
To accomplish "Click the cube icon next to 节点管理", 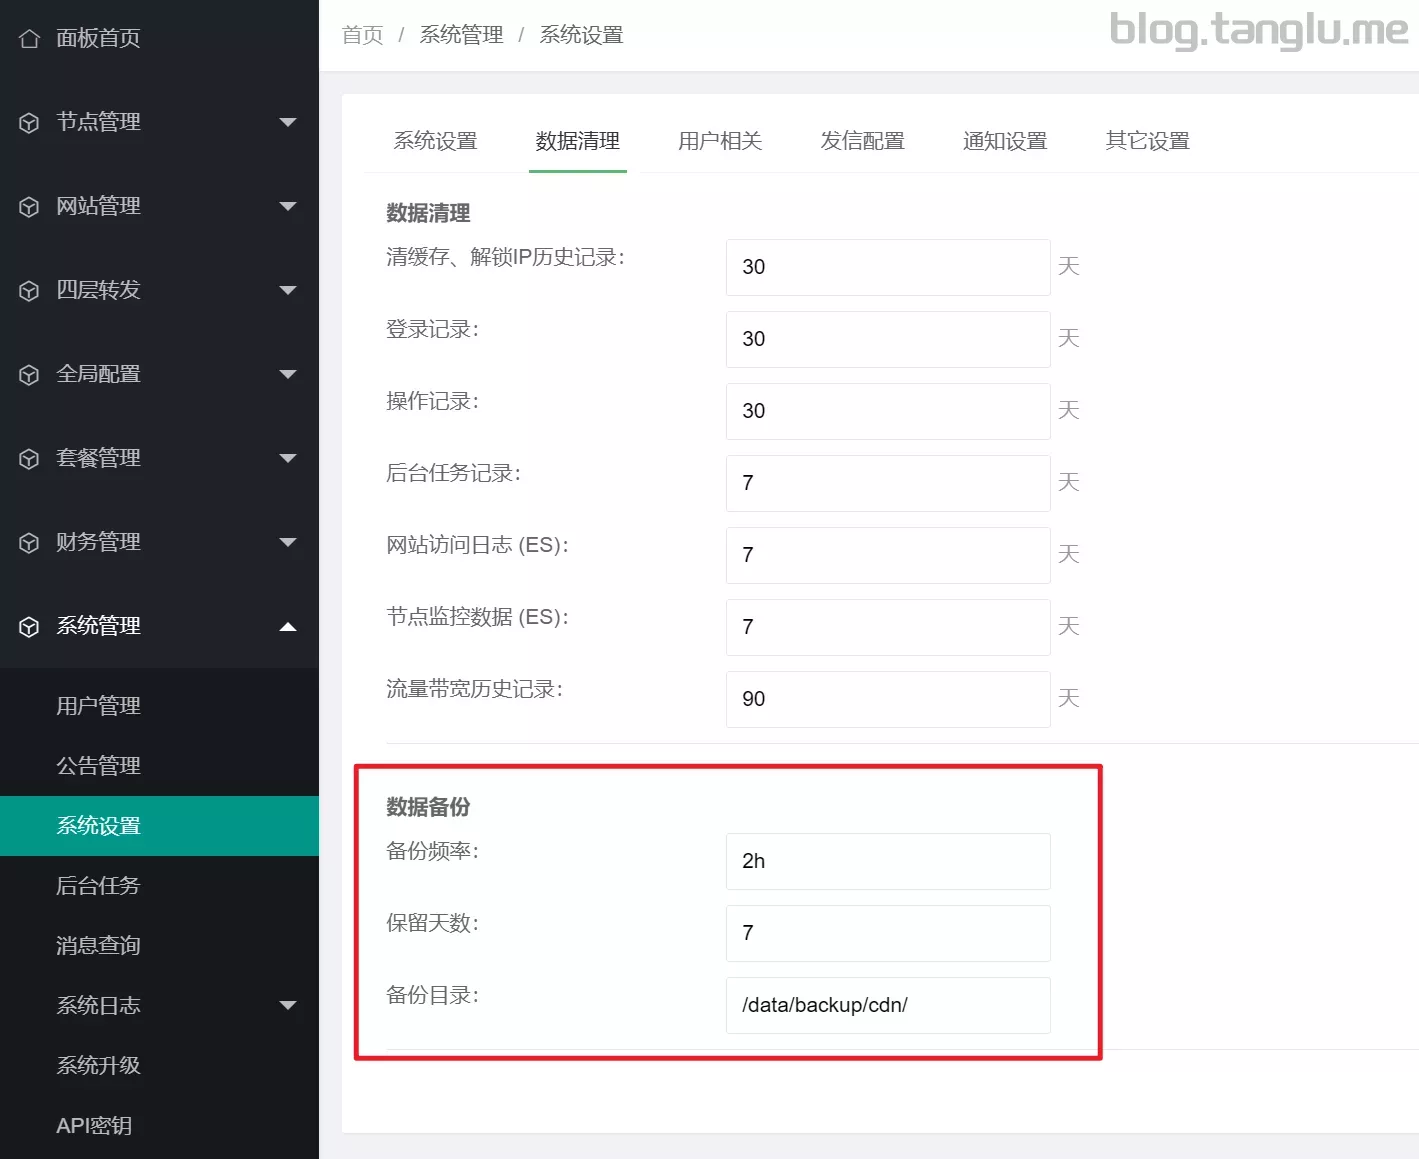I will (29, 123).
